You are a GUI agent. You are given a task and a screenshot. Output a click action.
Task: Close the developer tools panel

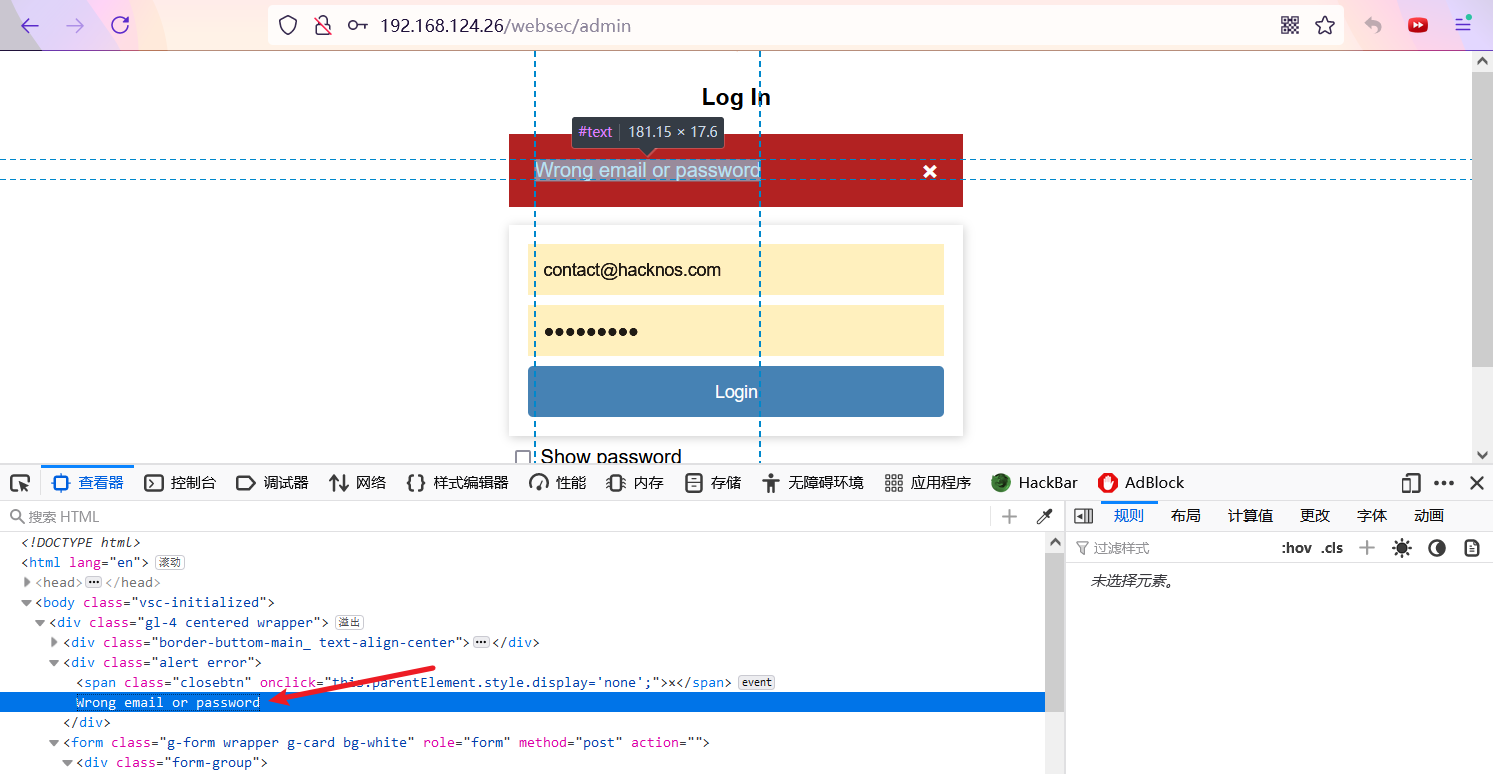click(1477, 483)
